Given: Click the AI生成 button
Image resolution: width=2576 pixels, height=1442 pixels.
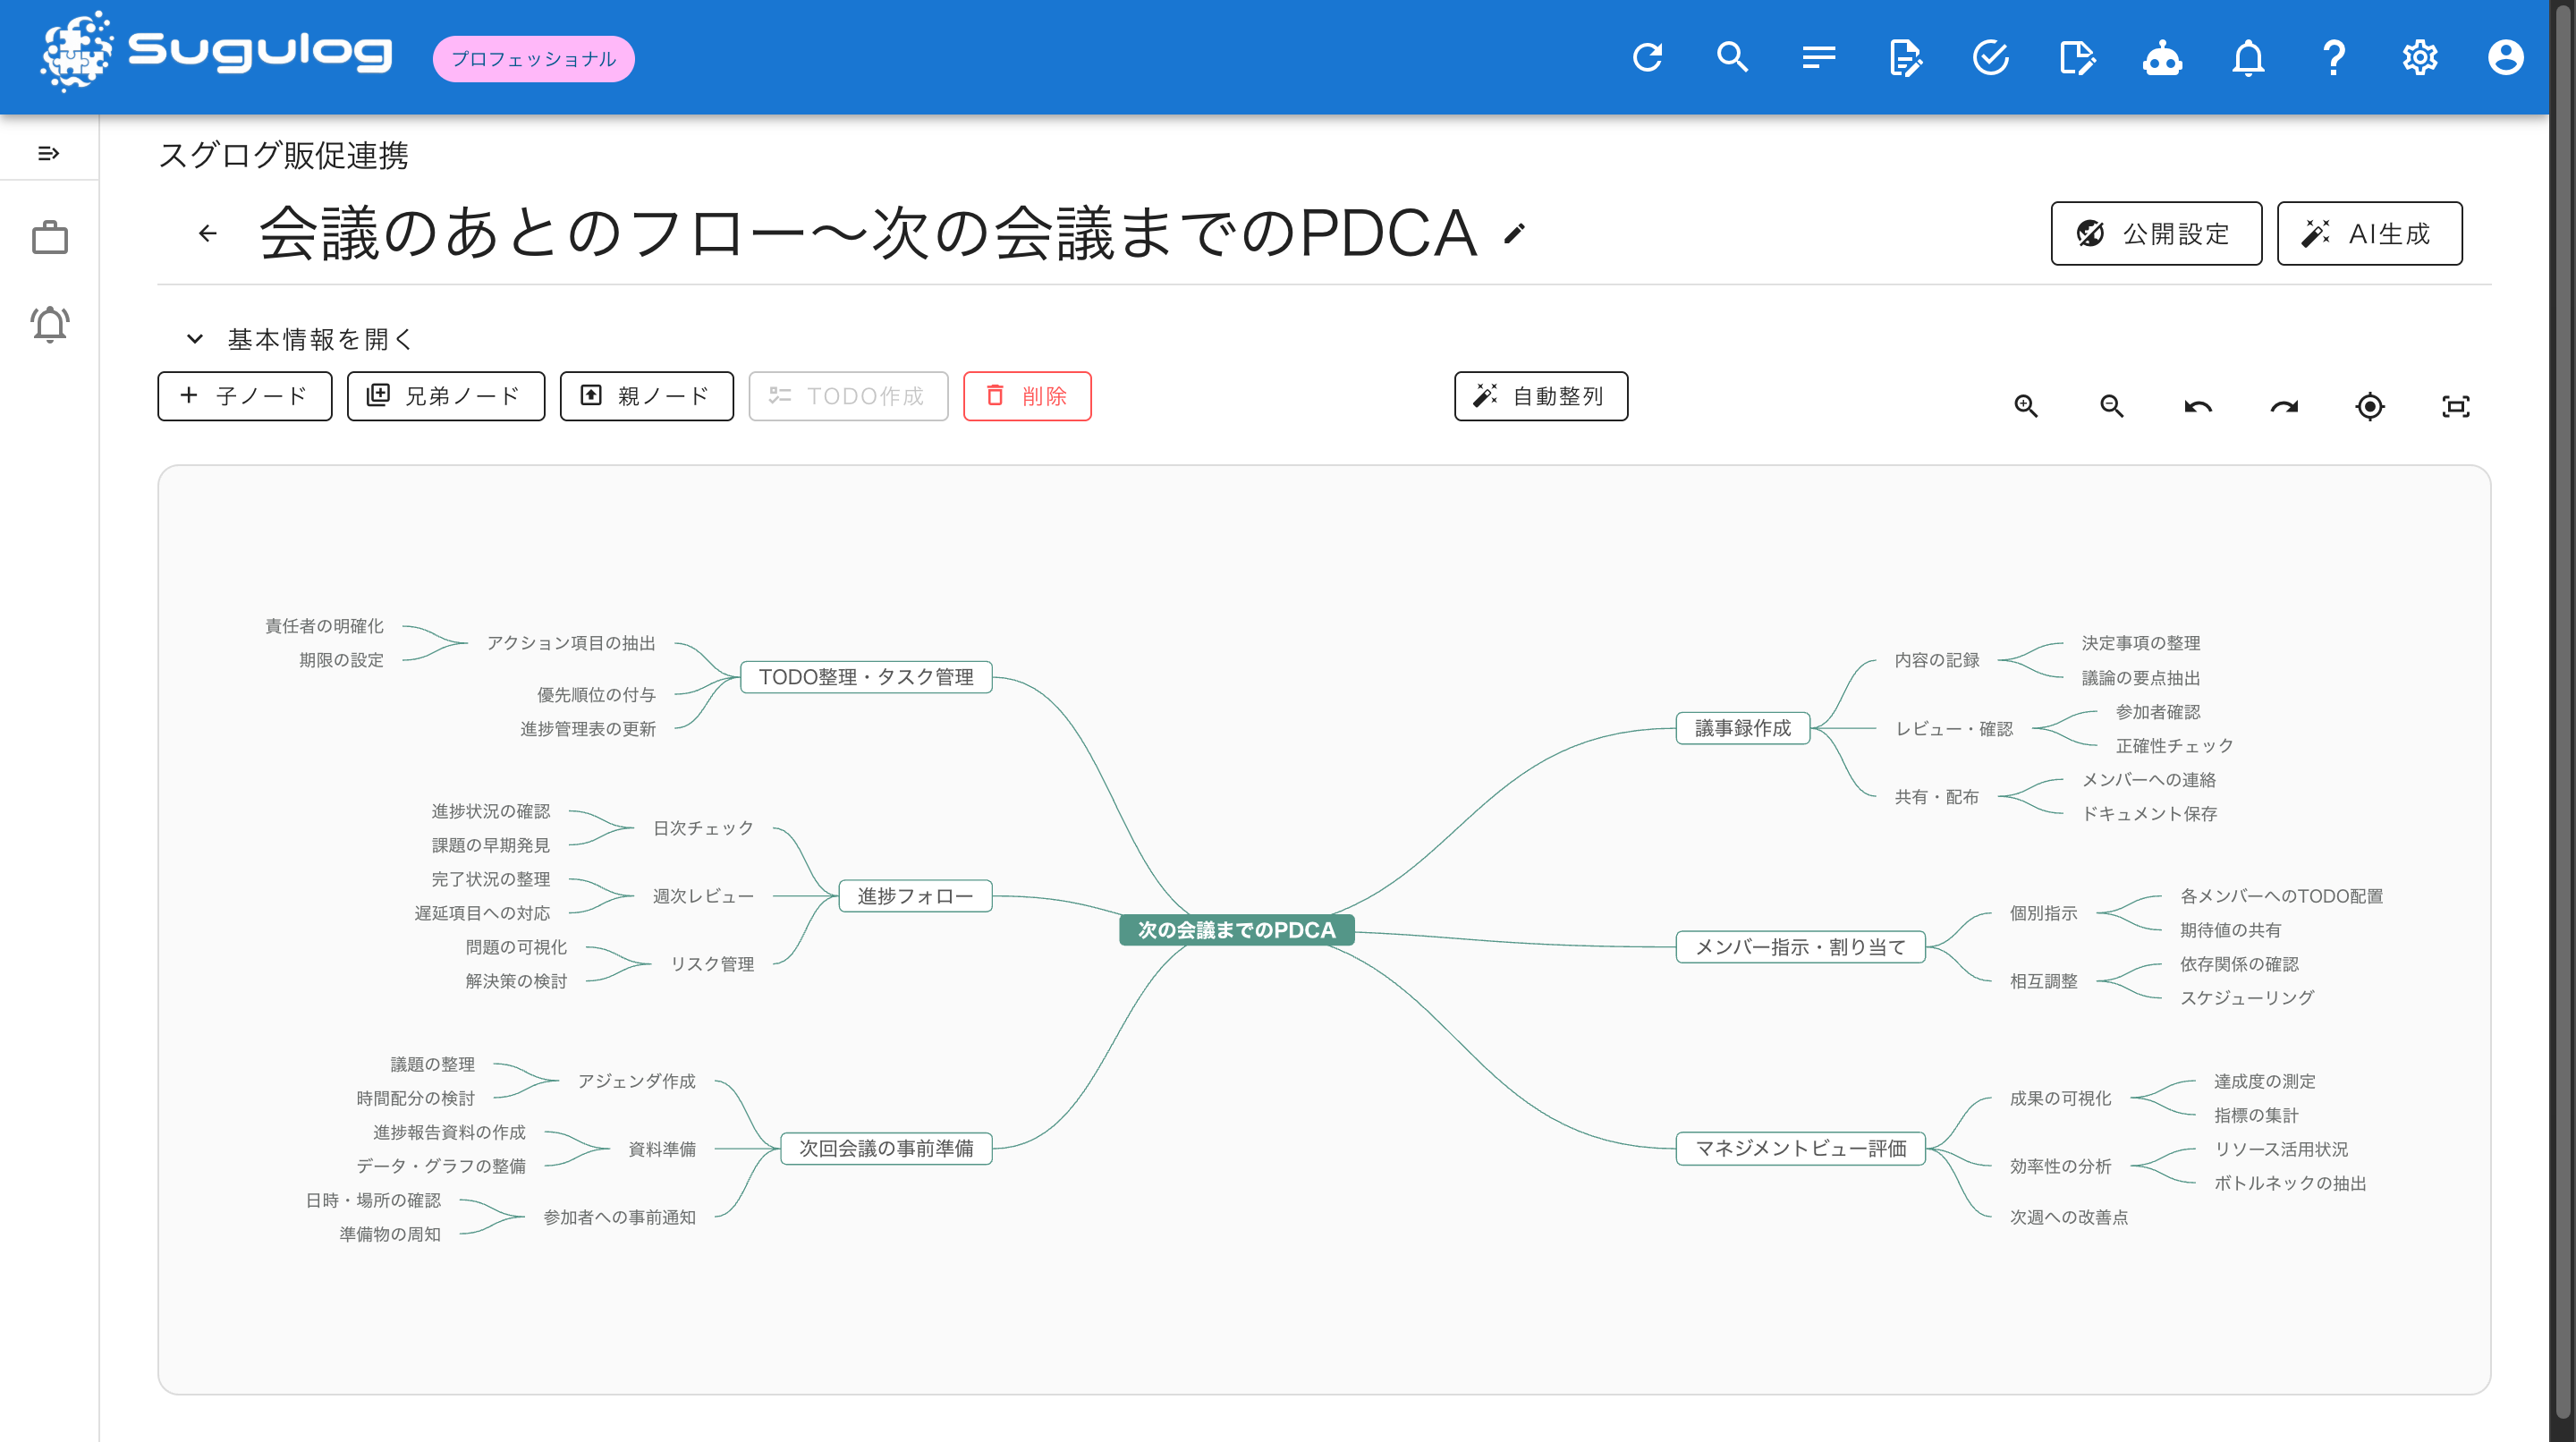Looking at the screenshot, I should pos(2370,233).
